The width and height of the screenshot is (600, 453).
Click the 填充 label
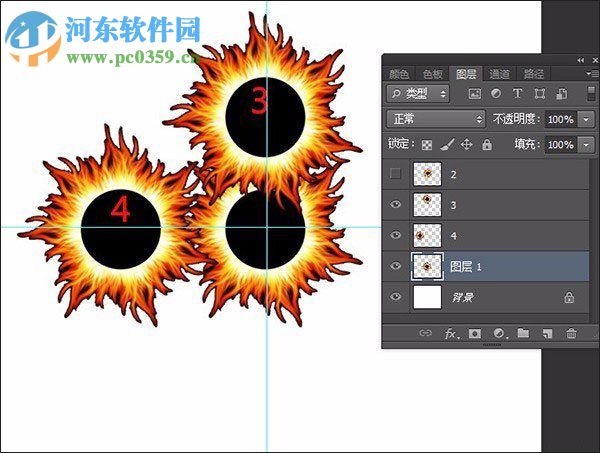[x=527, y=144]
